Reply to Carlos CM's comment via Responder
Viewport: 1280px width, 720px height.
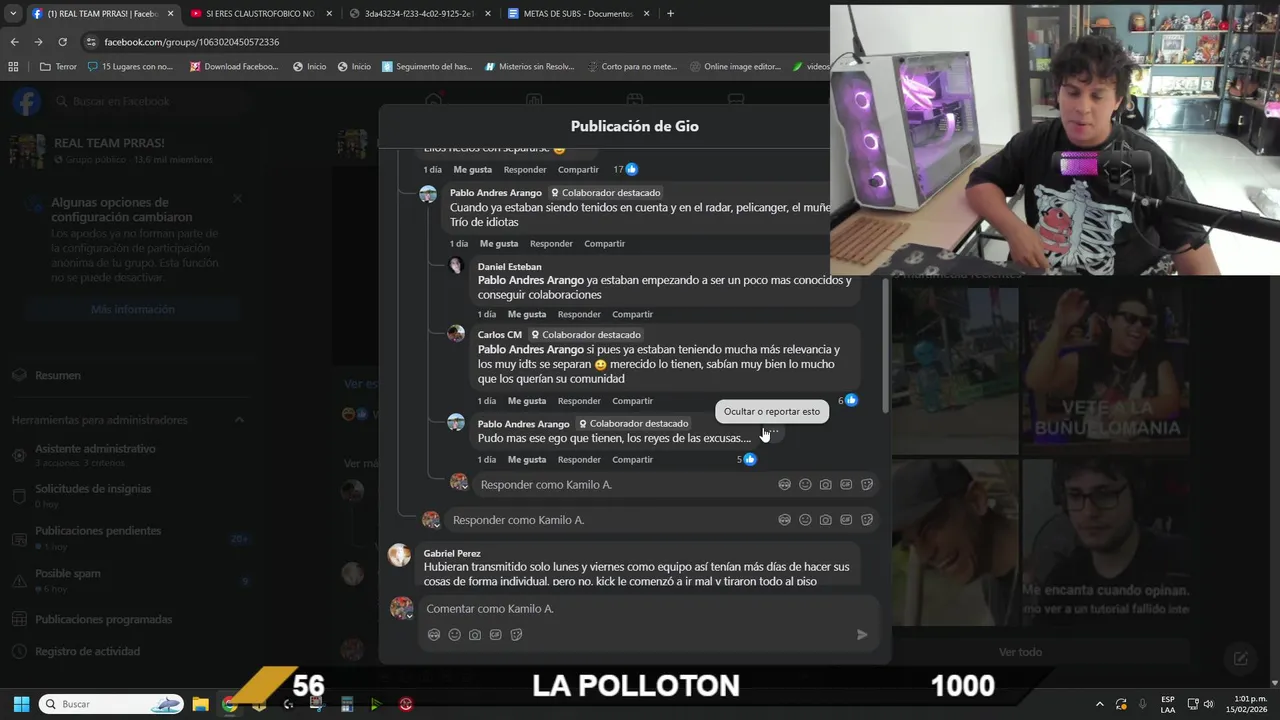click(x=579, y=401)
